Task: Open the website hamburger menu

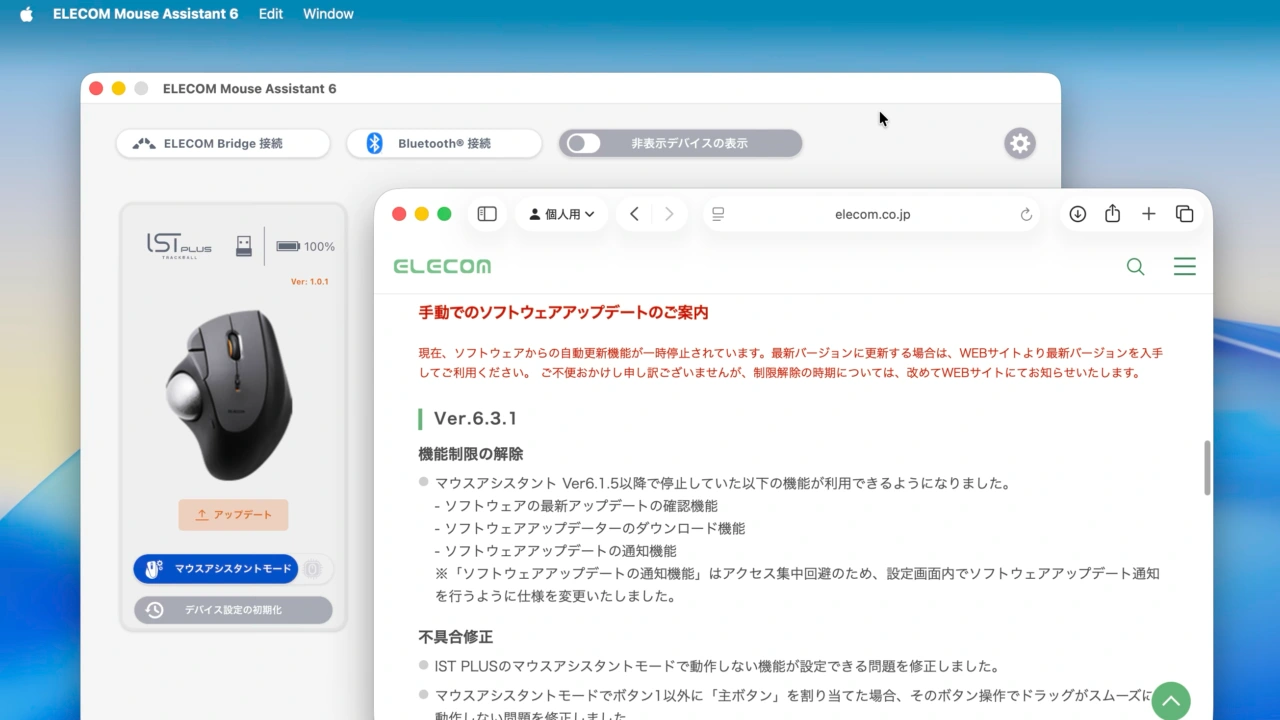Action: (1185, 266)
